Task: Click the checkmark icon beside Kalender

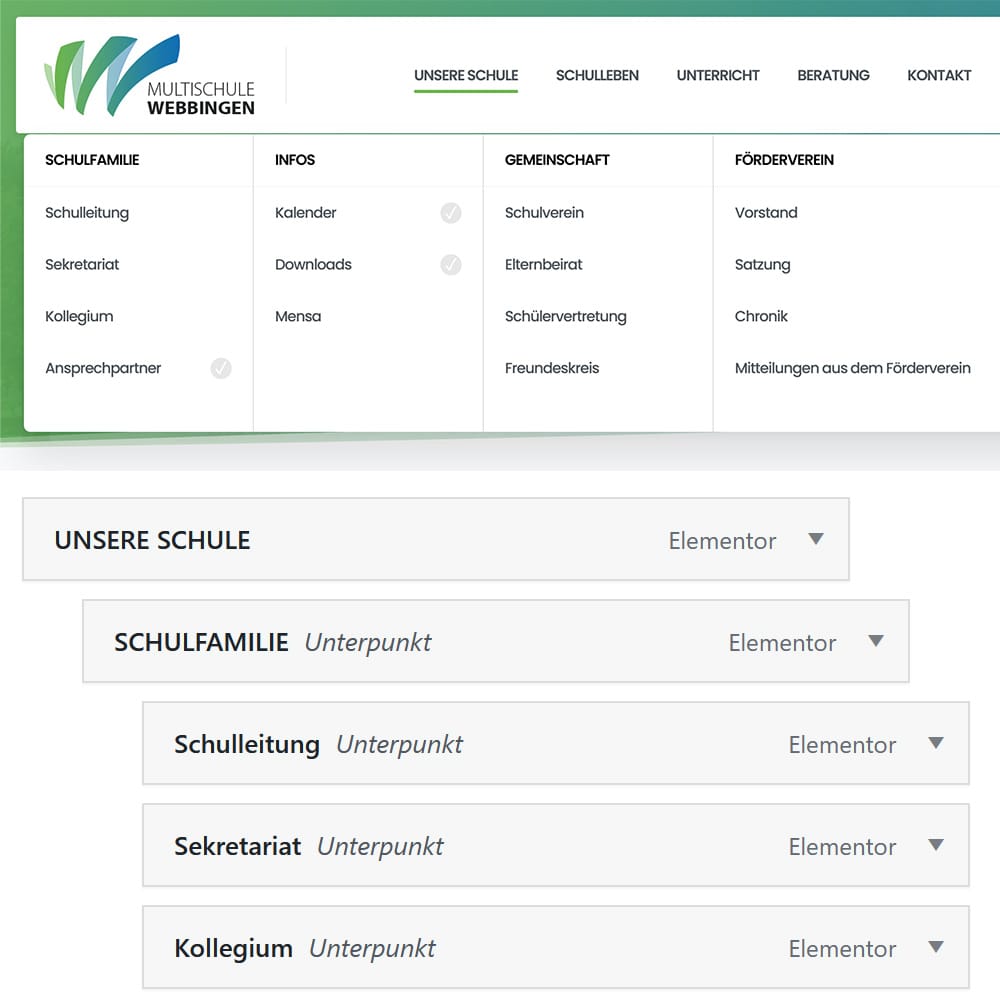Action: 451,213
